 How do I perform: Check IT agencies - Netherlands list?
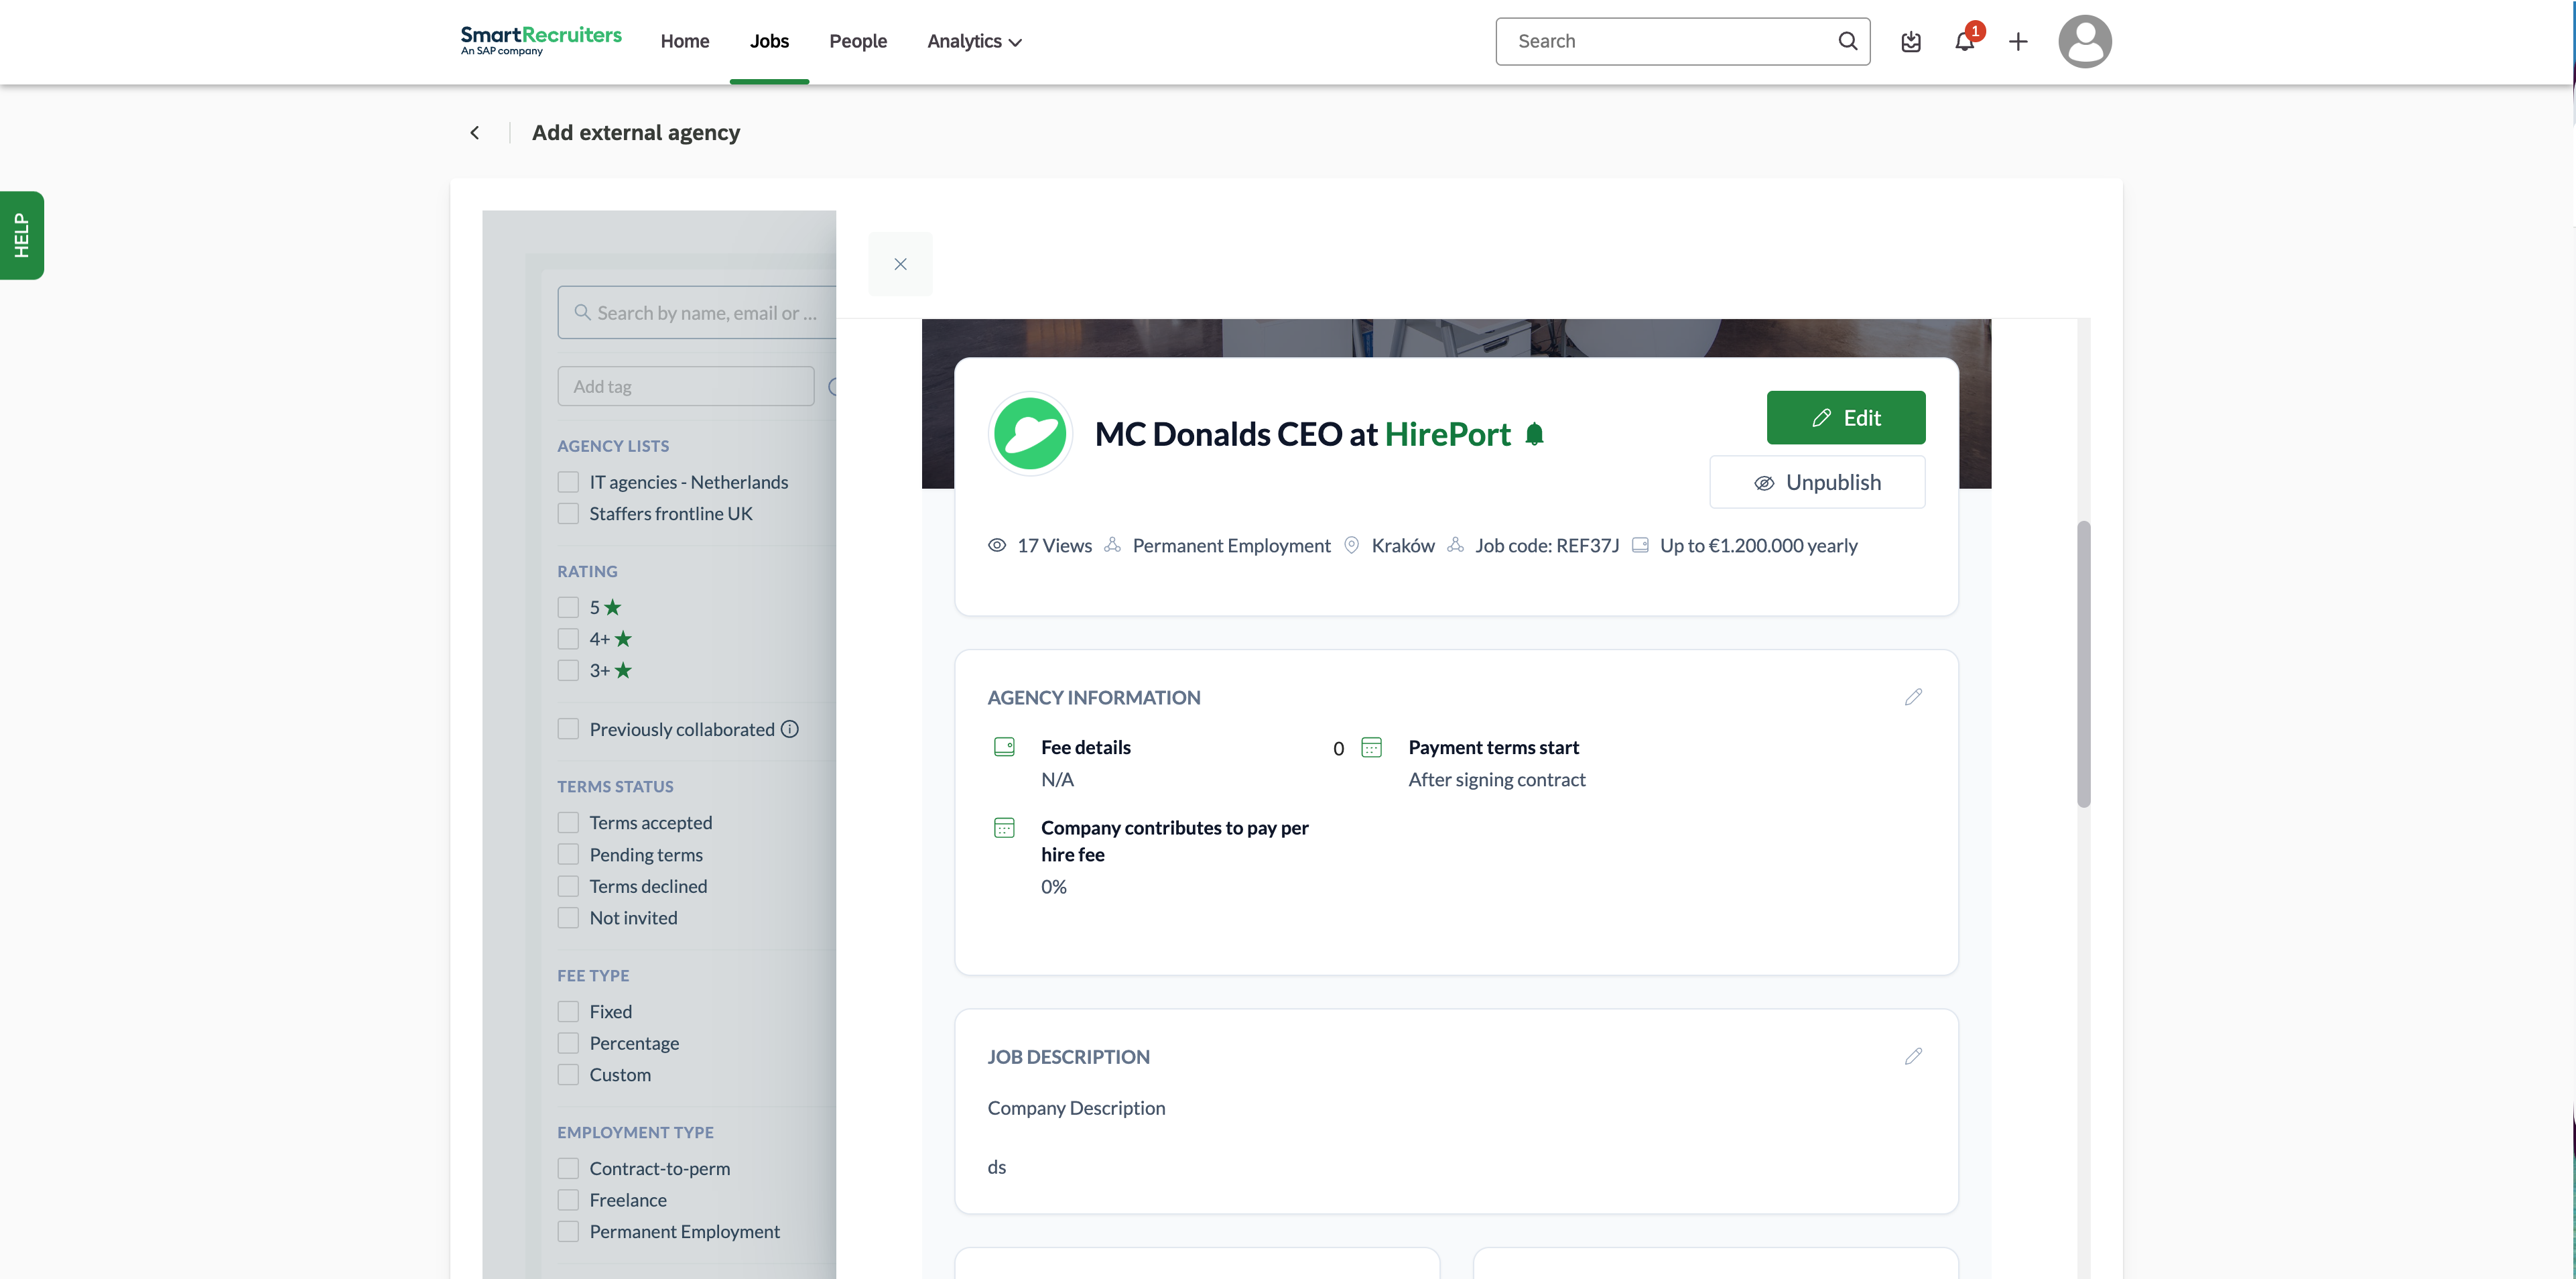568,482
